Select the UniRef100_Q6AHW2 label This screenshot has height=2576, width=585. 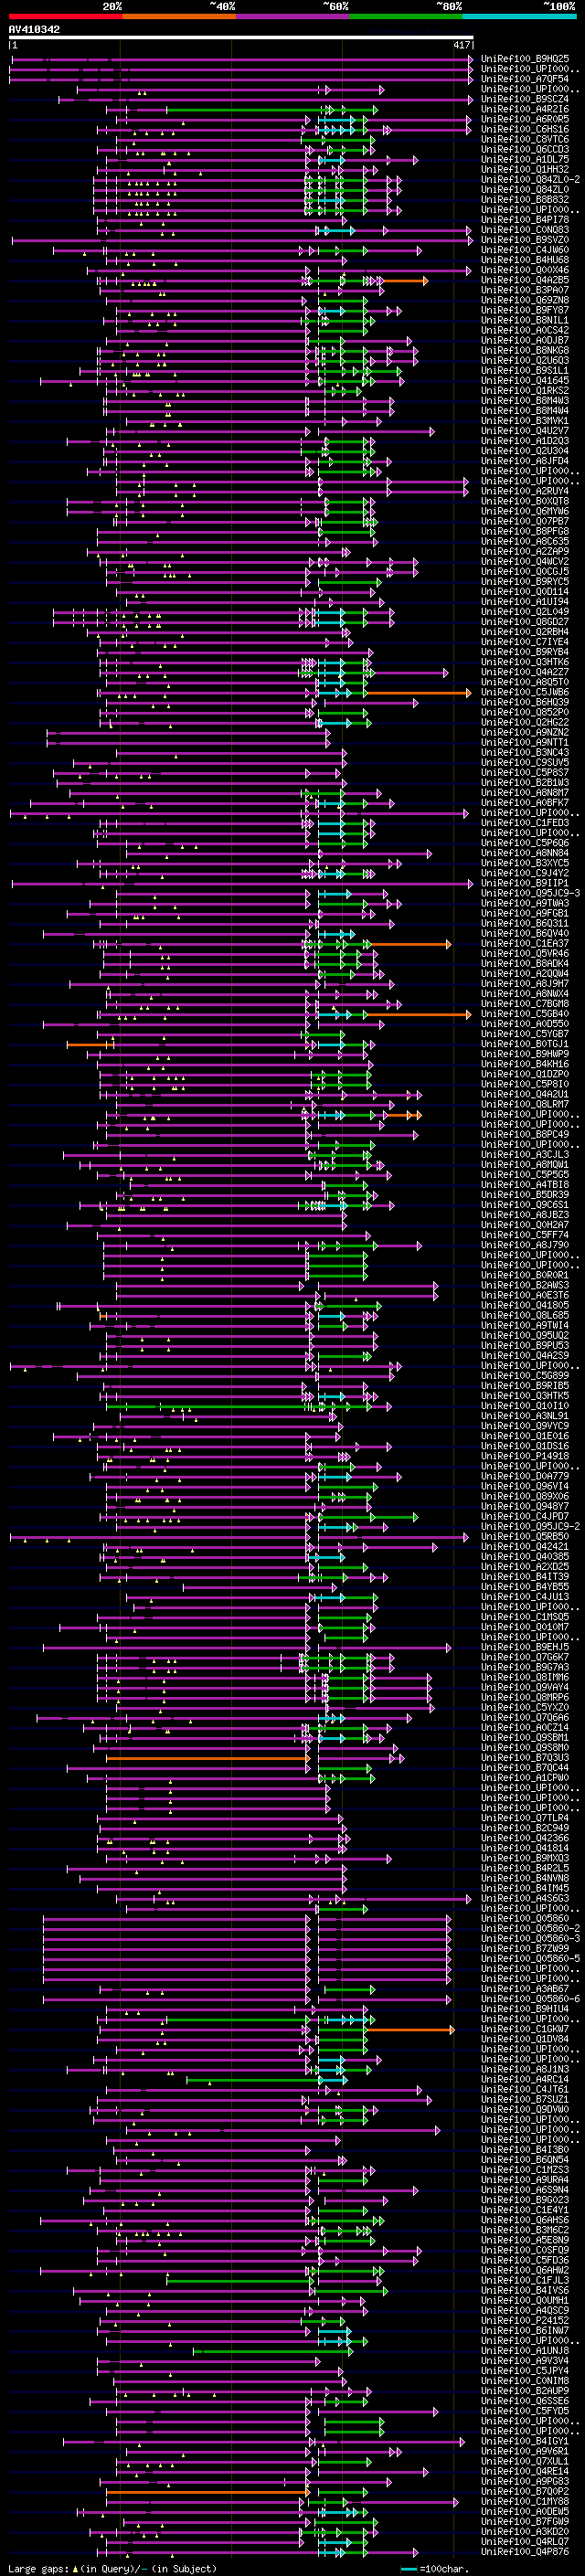(525, 2269)
